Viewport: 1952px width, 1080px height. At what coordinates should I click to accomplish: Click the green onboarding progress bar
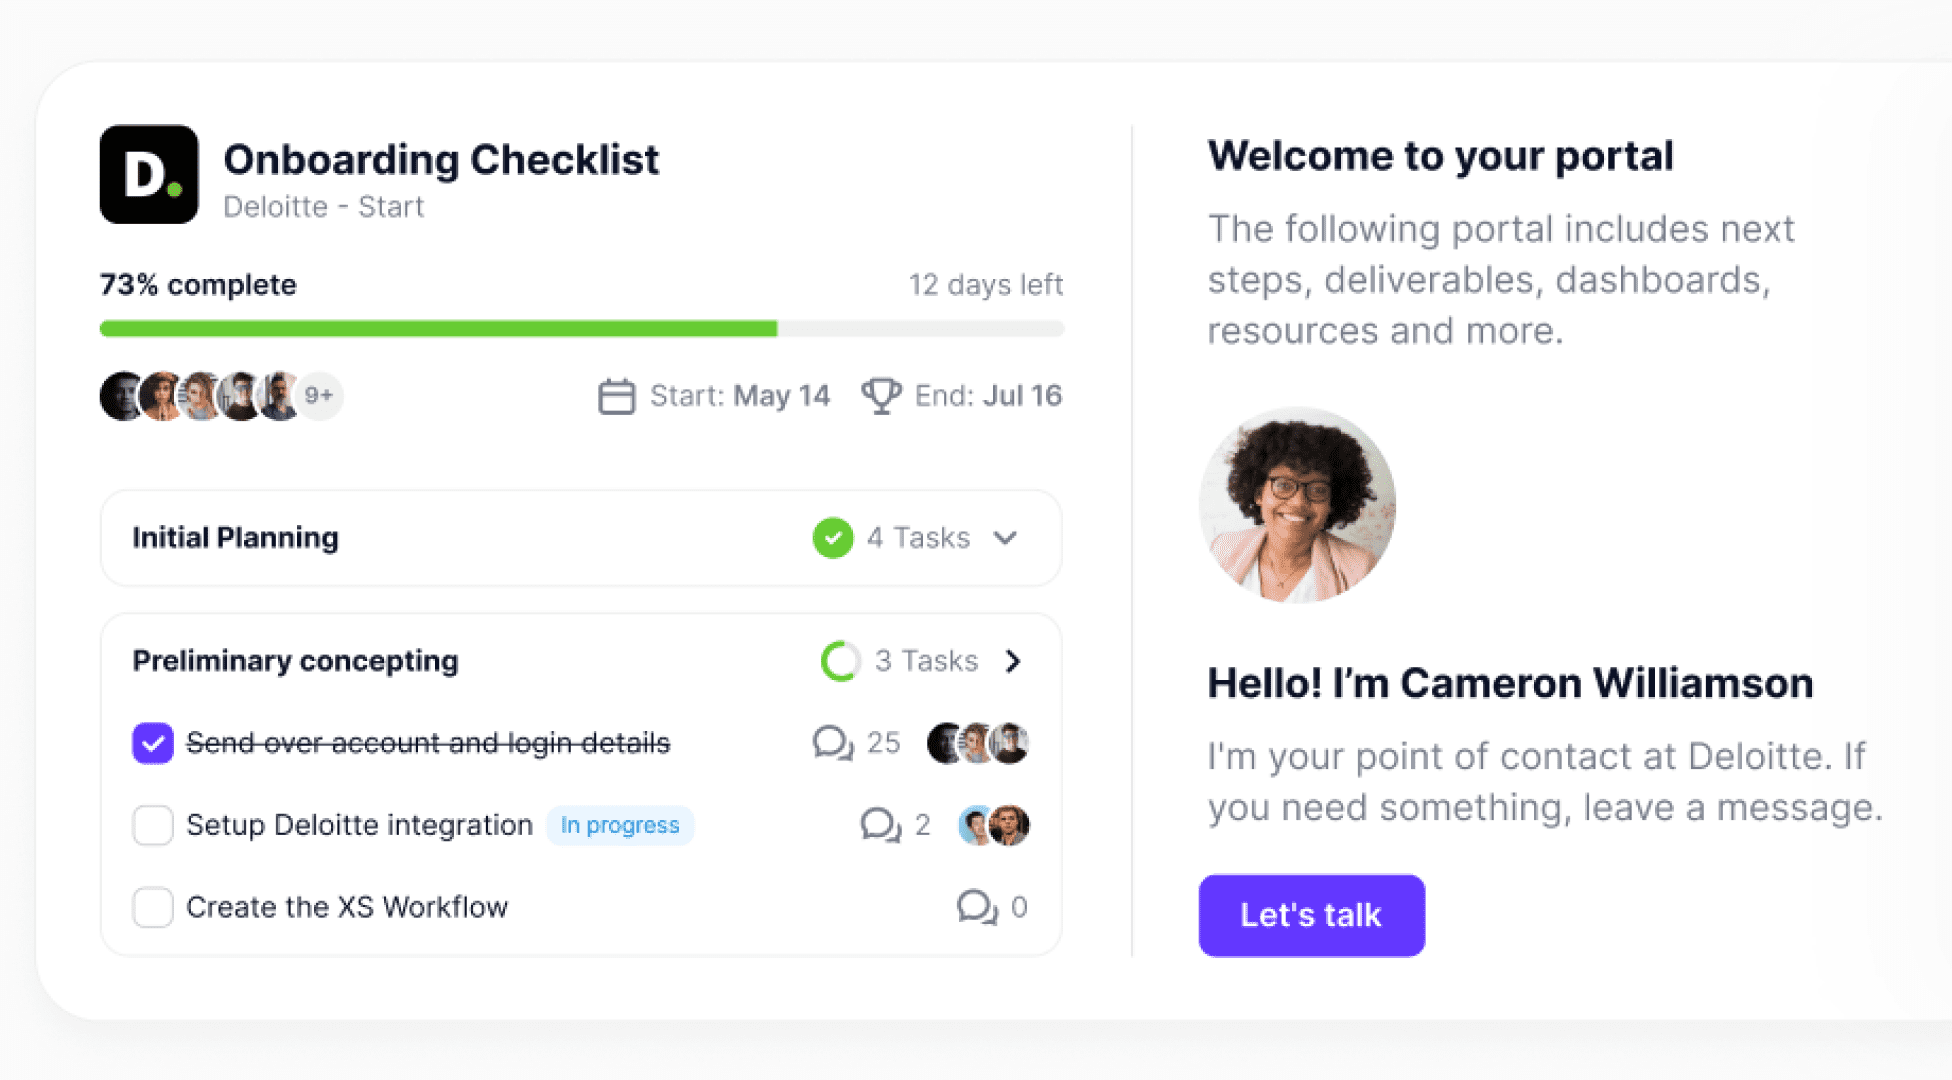click(438, 329)
